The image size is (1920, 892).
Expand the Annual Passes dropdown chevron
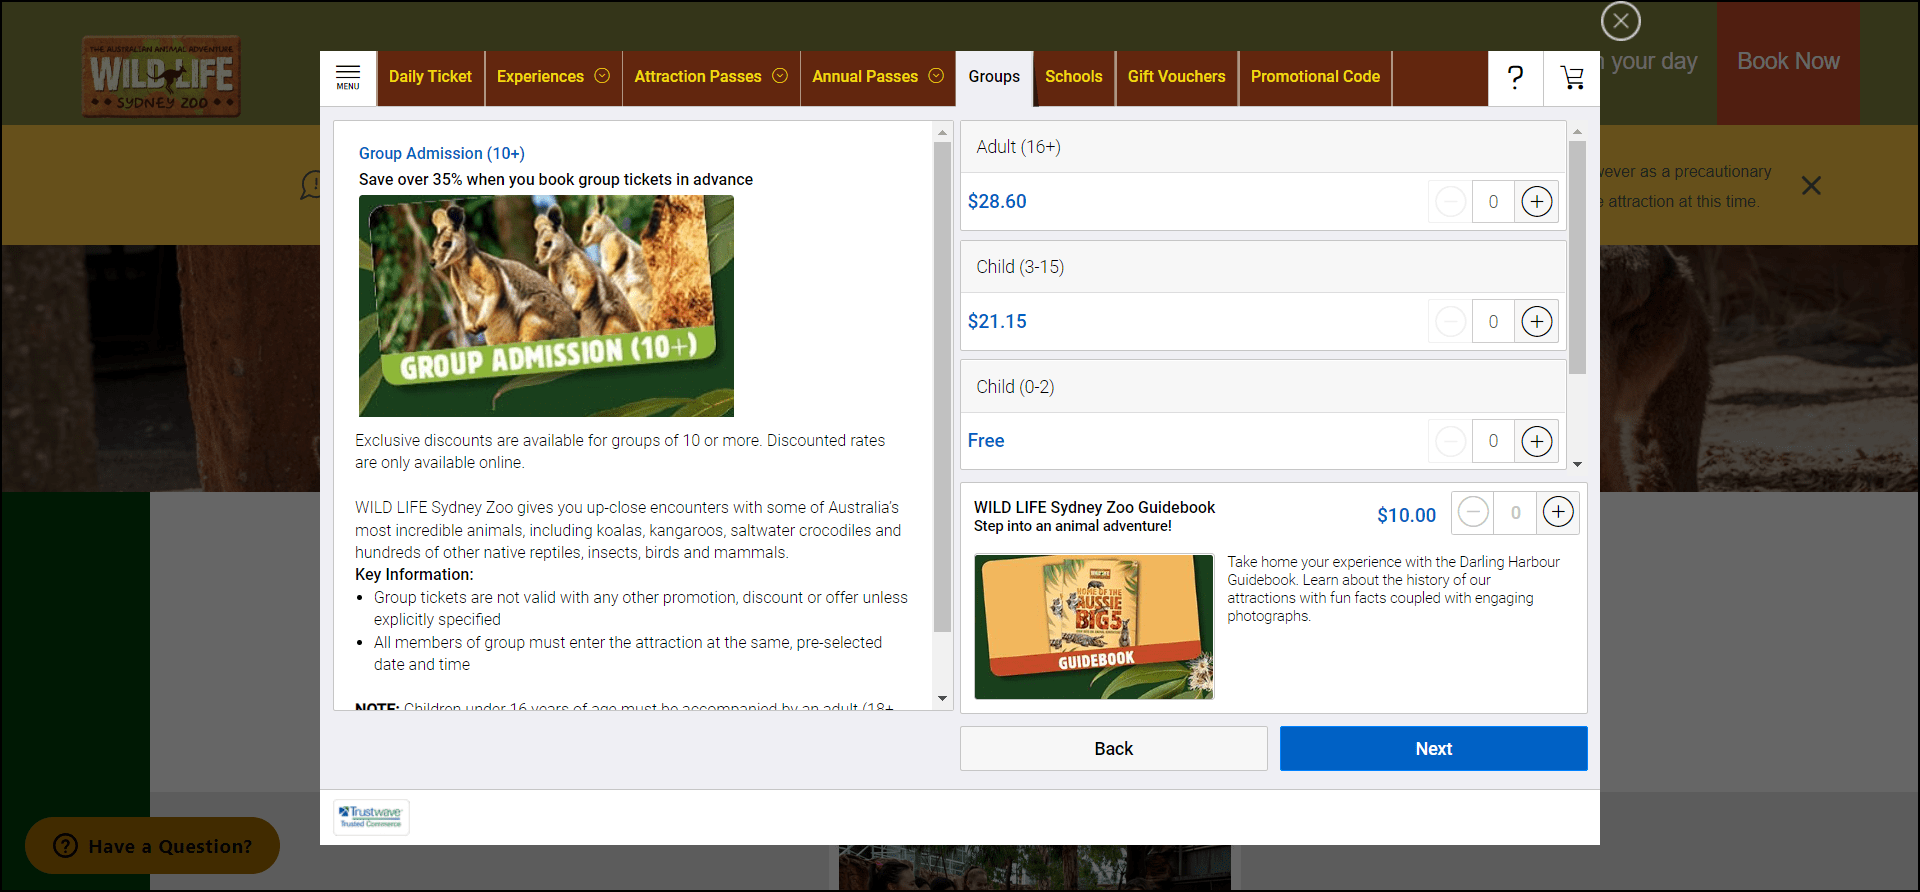936,76
